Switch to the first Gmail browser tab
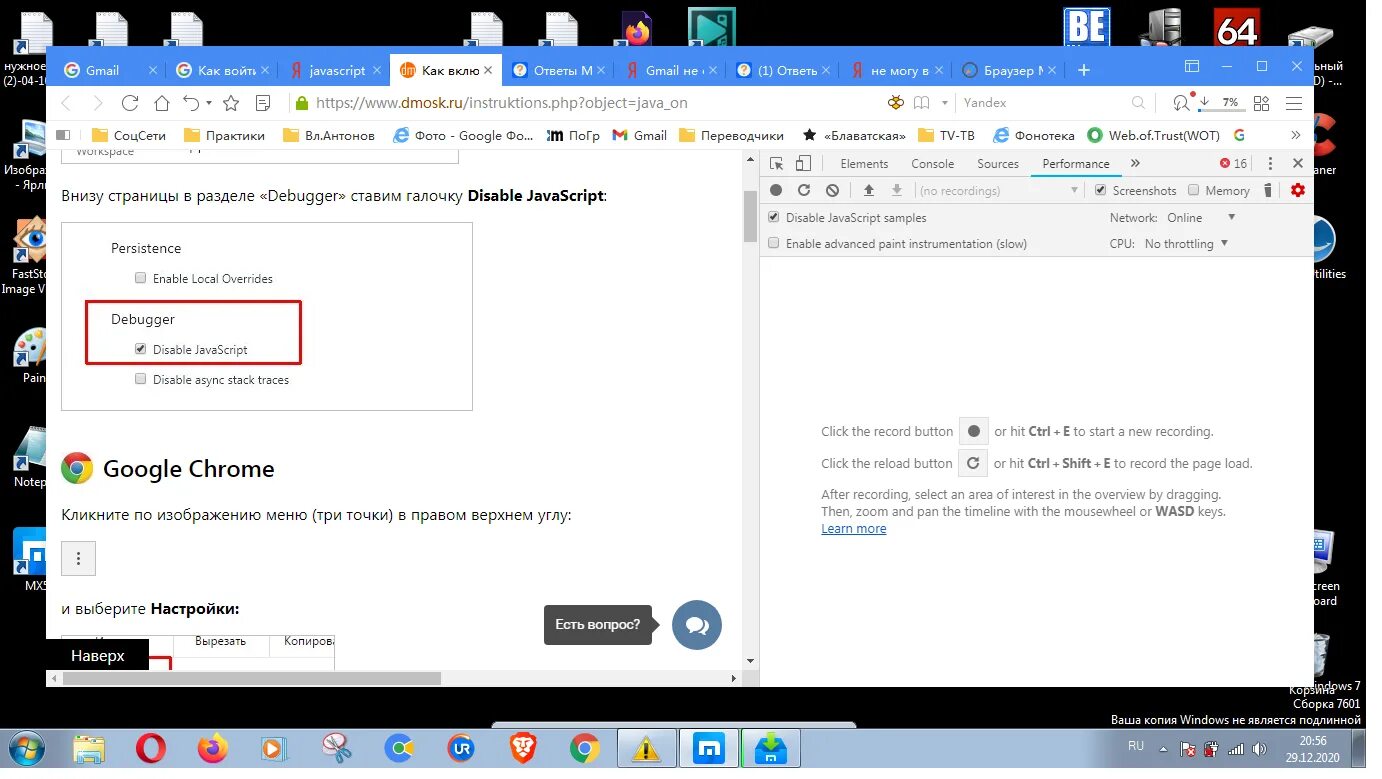Screen dimensions: 1382x779 coord(108,70)
